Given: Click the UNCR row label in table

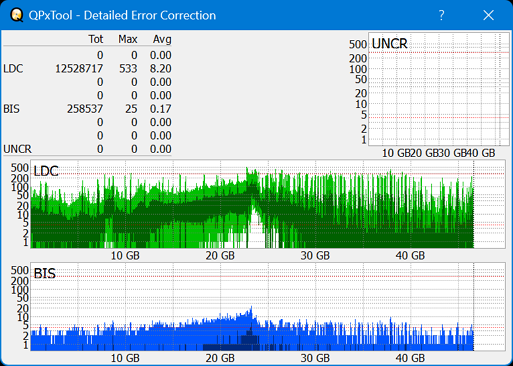Looking at the screenshot, I should [17, 149].
